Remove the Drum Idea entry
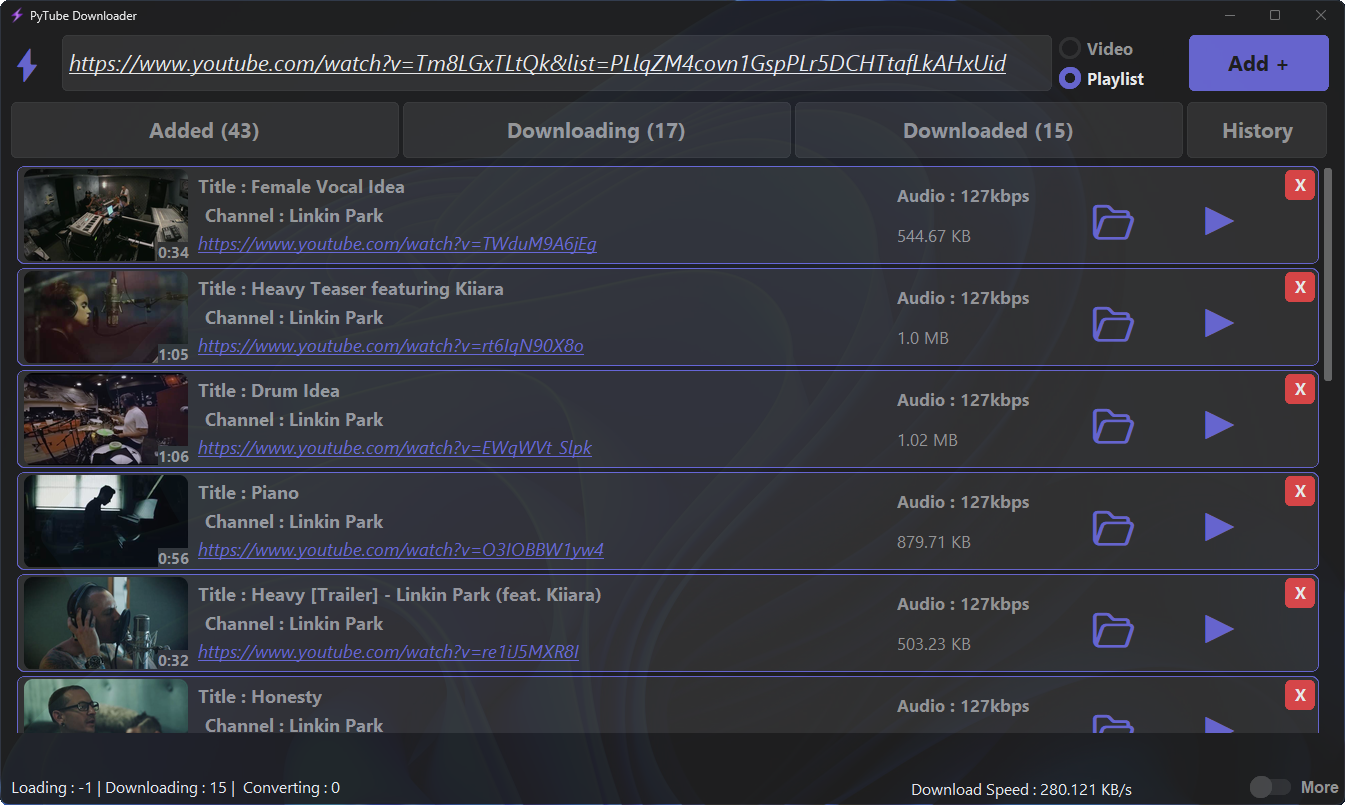This screenshot has height=805, width=1345. pos(1300,389)
